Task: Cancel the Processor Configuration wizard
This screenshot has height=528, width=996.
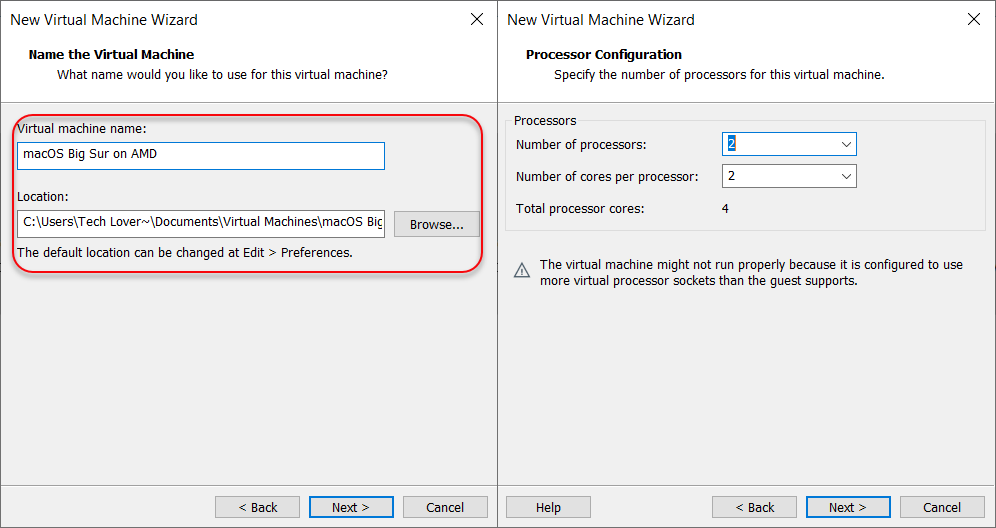Action: click(942, 507)
